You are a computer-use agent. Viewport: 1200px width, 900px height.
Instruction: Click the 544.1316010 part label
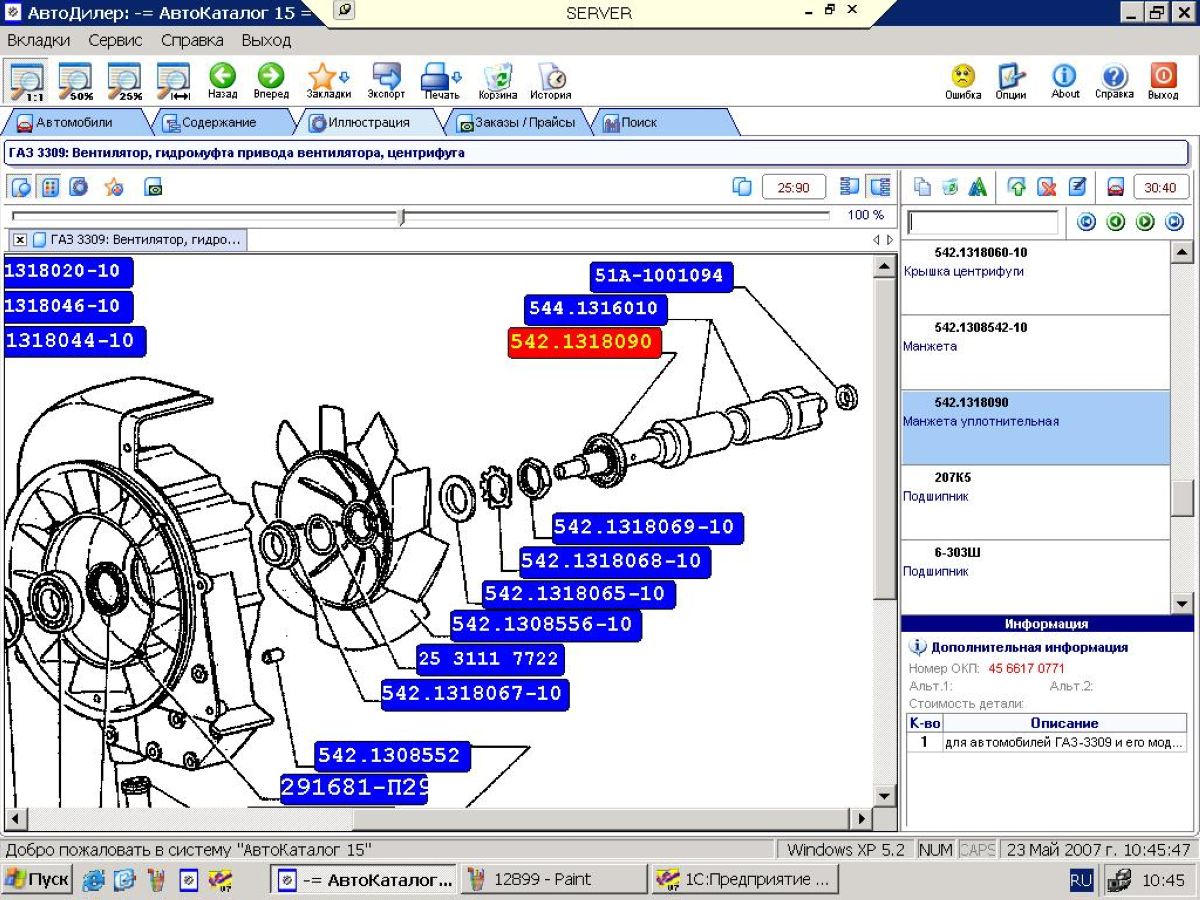596,309
